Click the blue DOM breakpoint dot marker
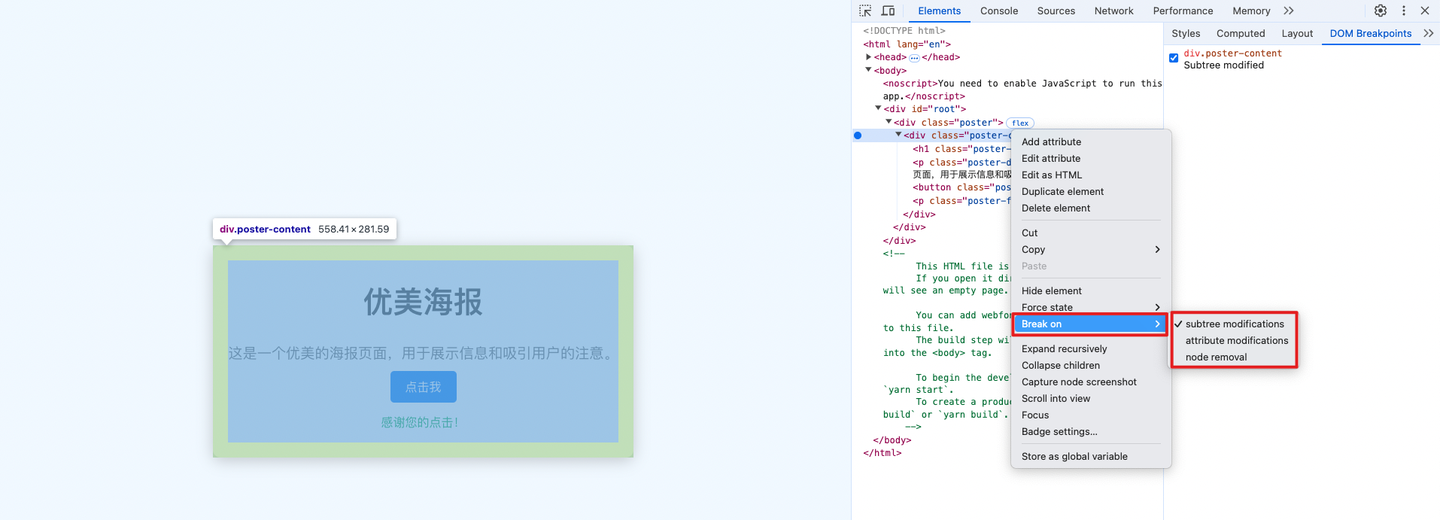The height and width of the screenshot is (520, 1440). [857, 135]
